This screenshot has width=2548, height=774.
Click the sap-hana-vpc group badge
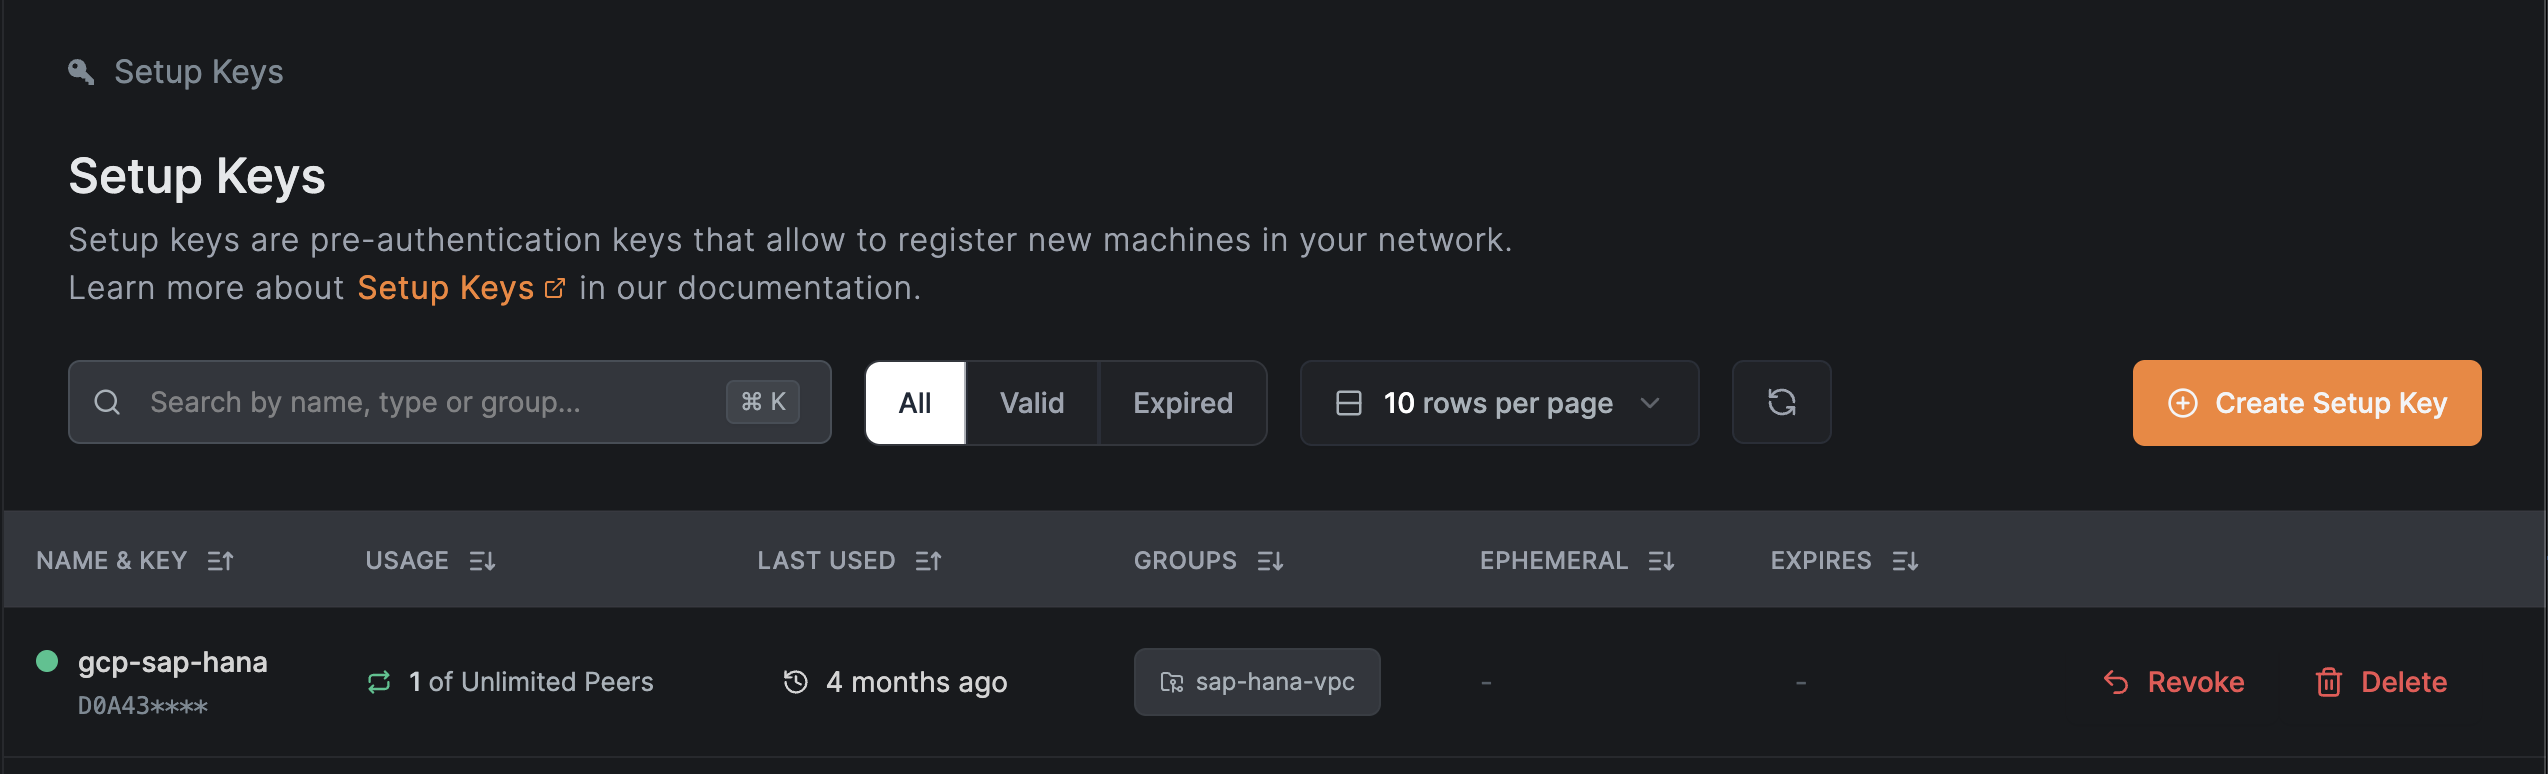coord(1257,682)
